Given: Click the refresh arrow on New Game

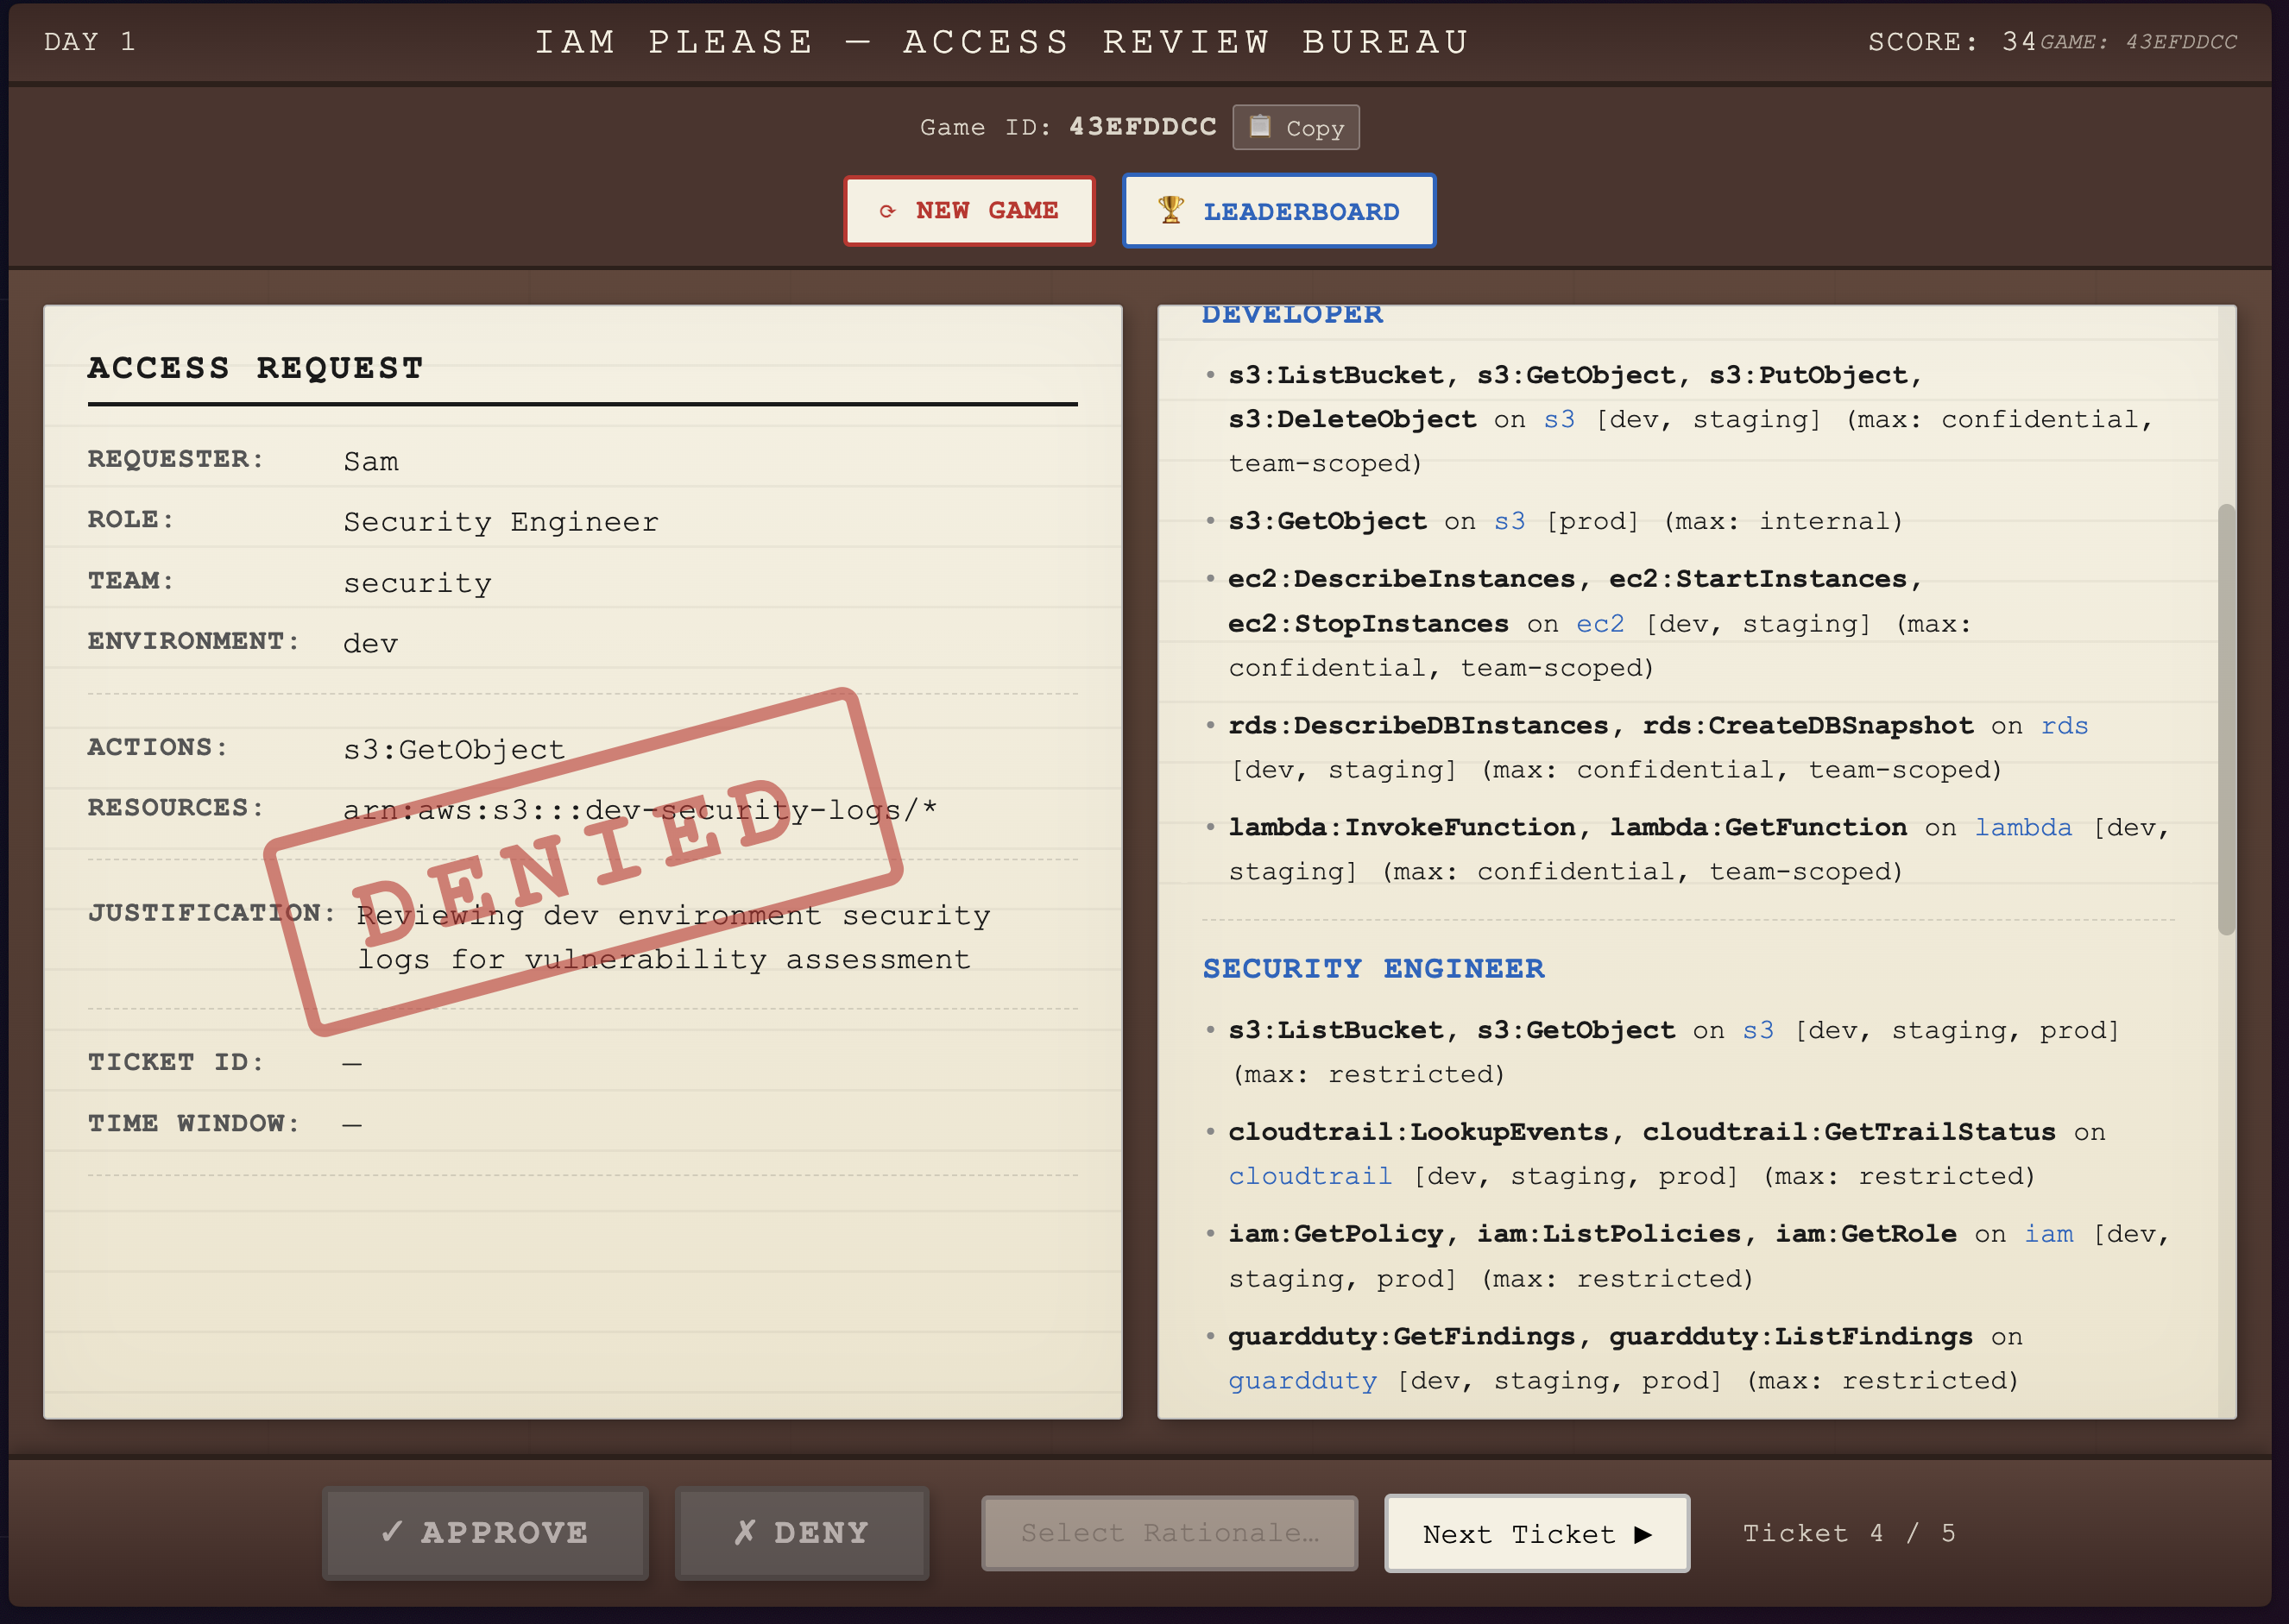Looking at the screenshot, I should pyautogui.click(x=887, y=211).
